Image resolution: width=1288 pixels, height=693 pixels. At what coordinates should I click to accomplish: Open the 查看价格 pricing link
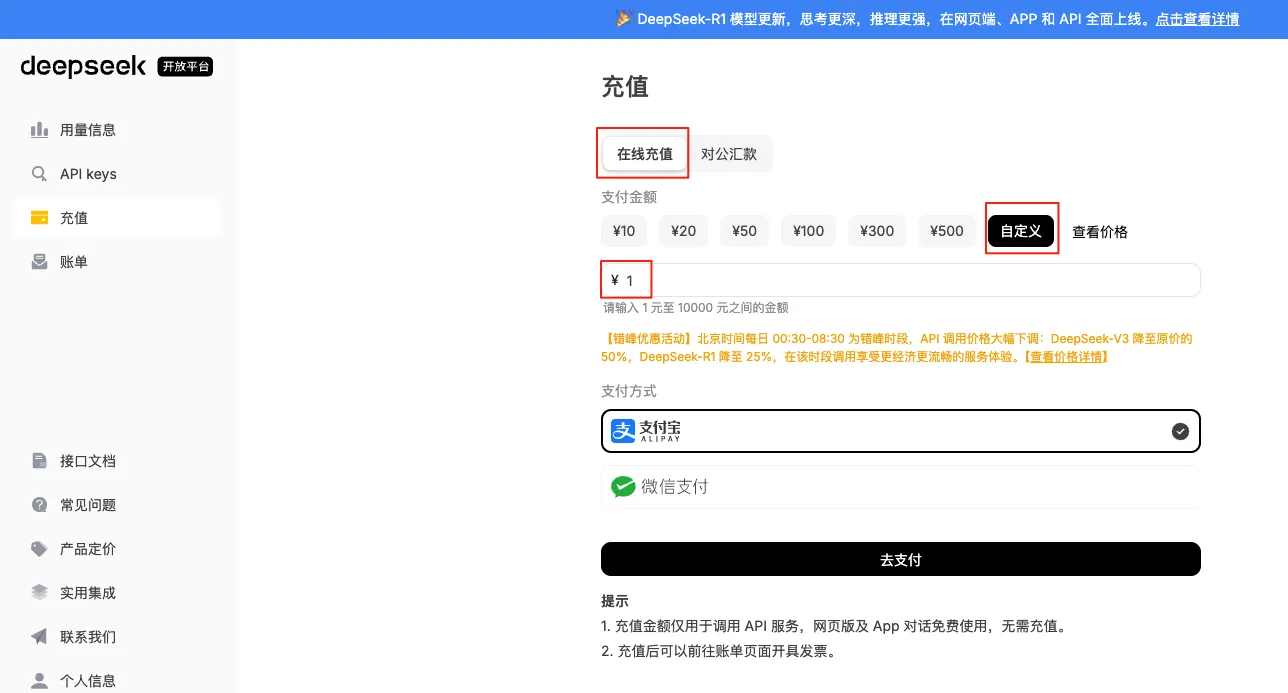pos(1100,232)
